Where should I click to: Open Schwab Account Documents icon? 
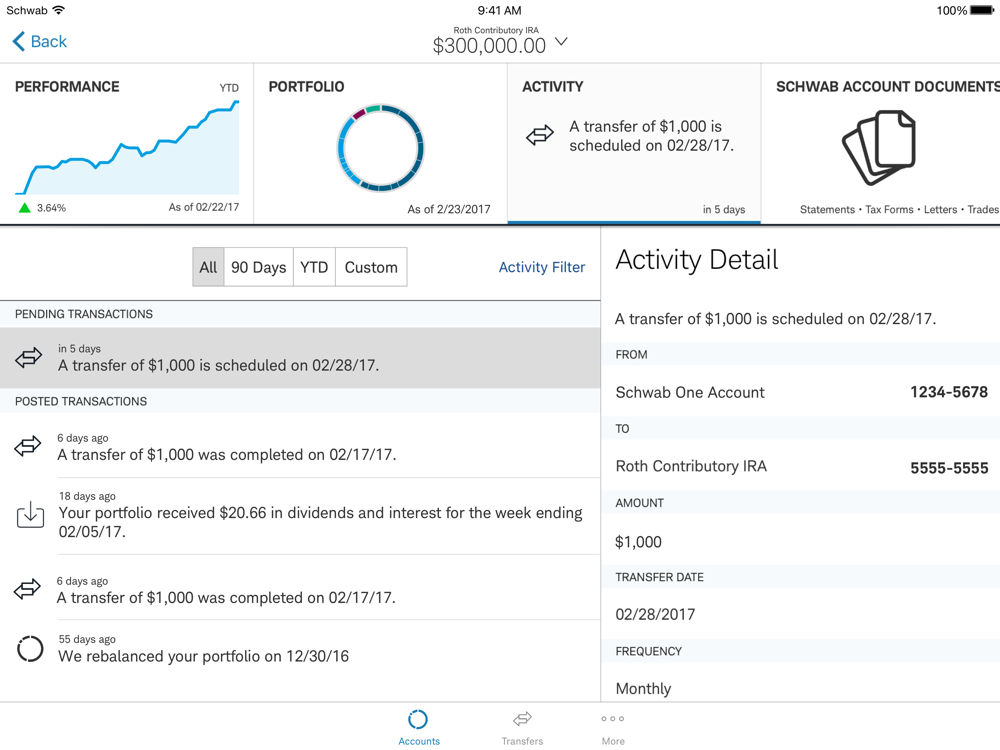879,147
